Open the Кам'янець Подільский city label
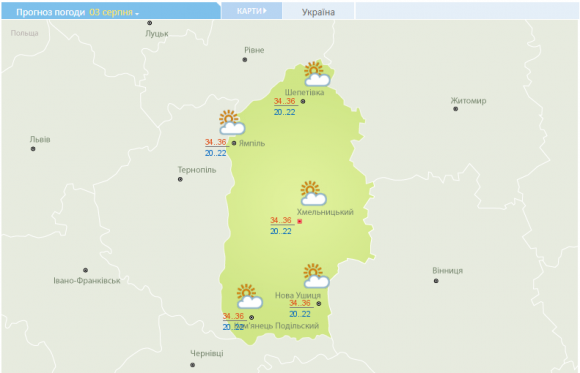 (x=277, y=326)
